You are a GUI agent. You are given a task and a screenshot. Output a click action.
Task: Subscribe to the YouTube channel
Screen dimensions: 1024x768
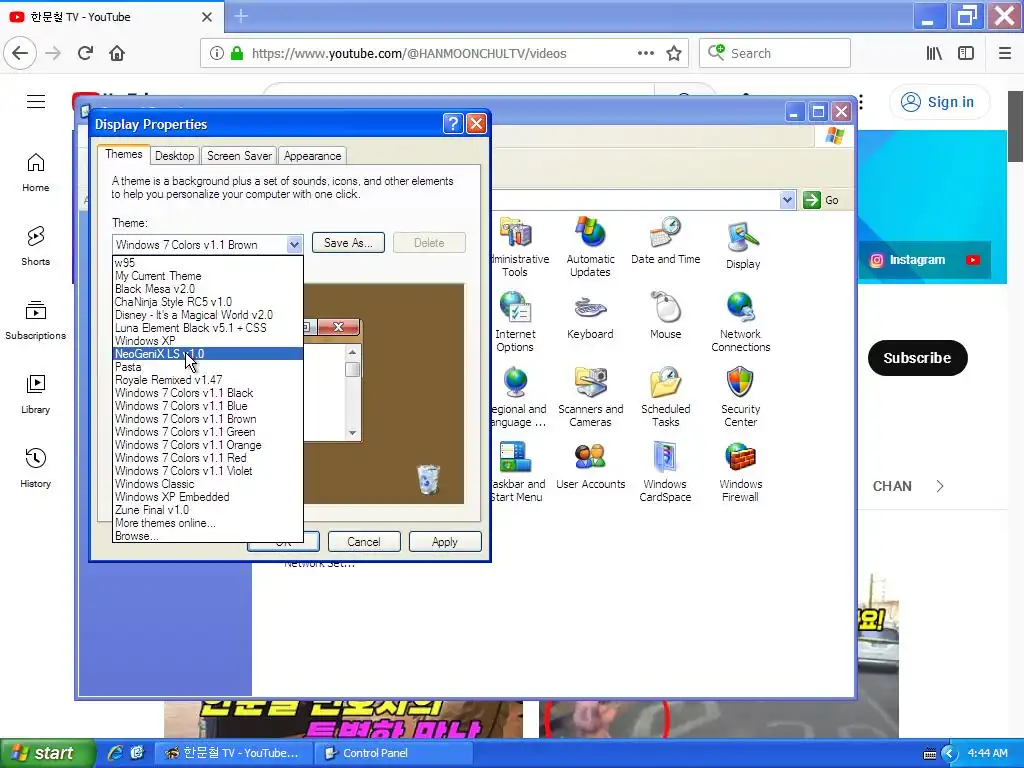917,358
